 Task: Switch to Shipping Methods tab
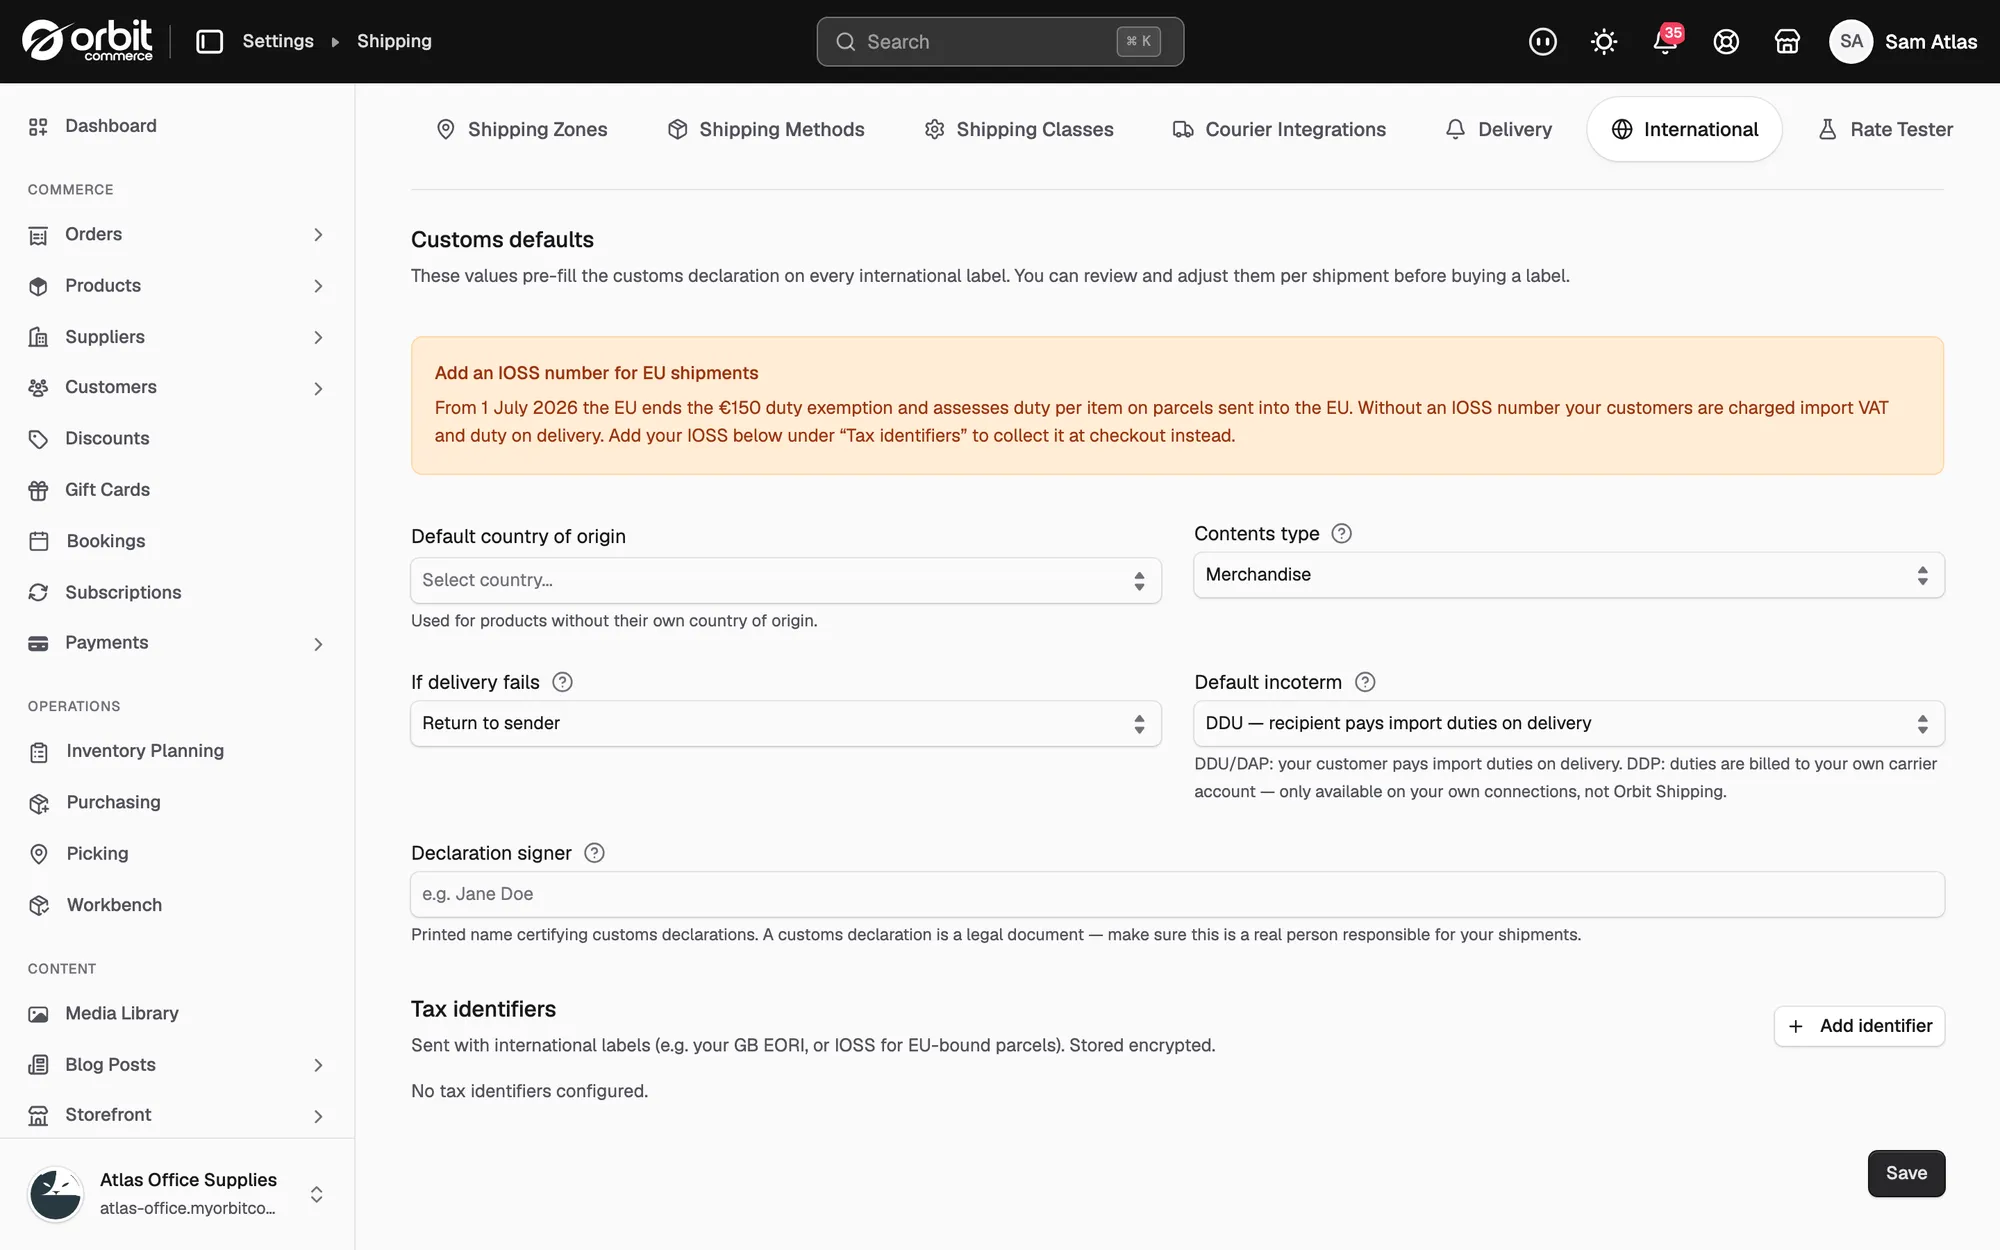(766, 129)
